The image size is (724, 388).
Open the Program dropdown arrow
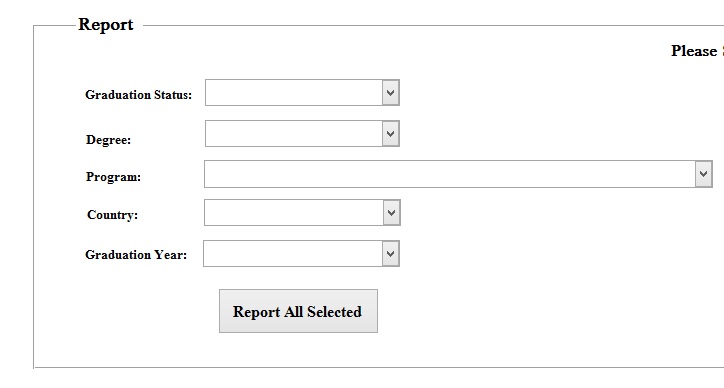(704, 174)
